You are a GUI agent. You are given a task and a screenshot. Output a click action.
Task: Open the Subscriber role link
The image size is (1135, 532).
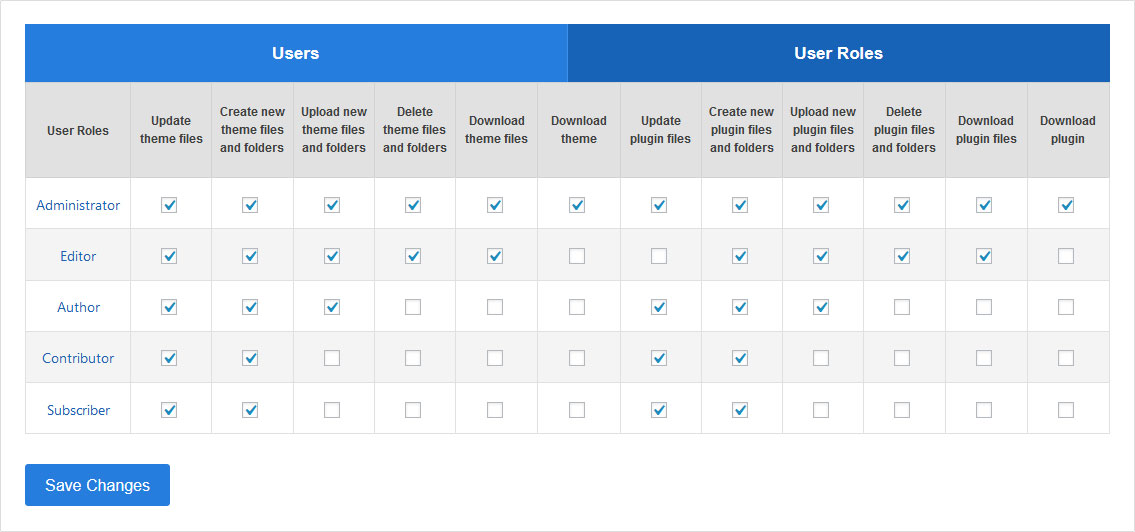pyautogui.click(x=78, y=410)
